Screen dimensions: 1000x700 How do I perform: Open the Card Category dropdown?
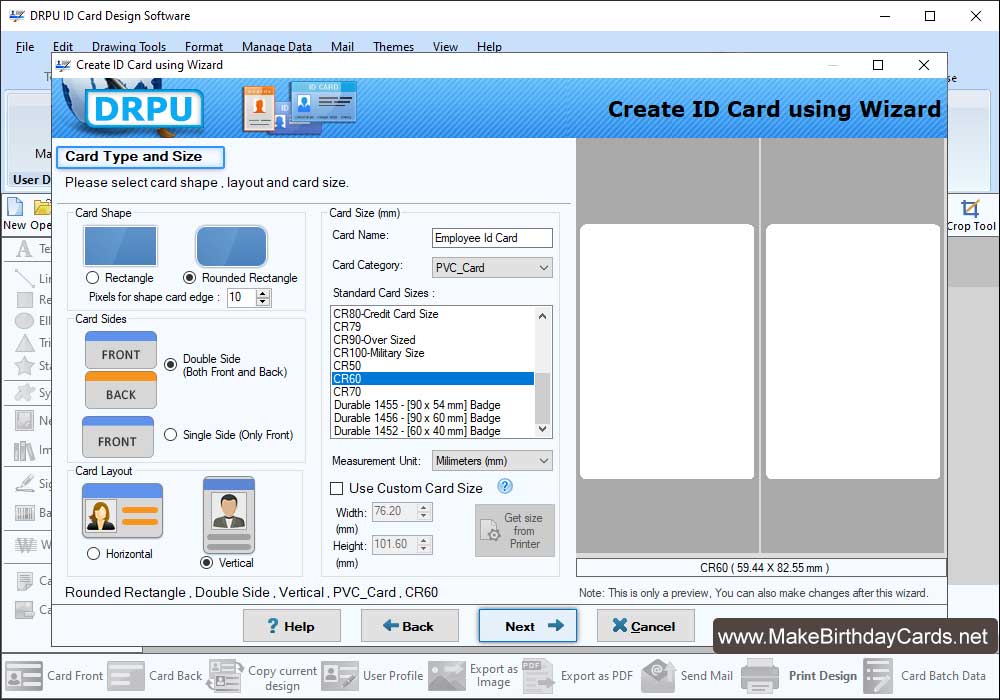pyautogui.click(x=492, y=268)
